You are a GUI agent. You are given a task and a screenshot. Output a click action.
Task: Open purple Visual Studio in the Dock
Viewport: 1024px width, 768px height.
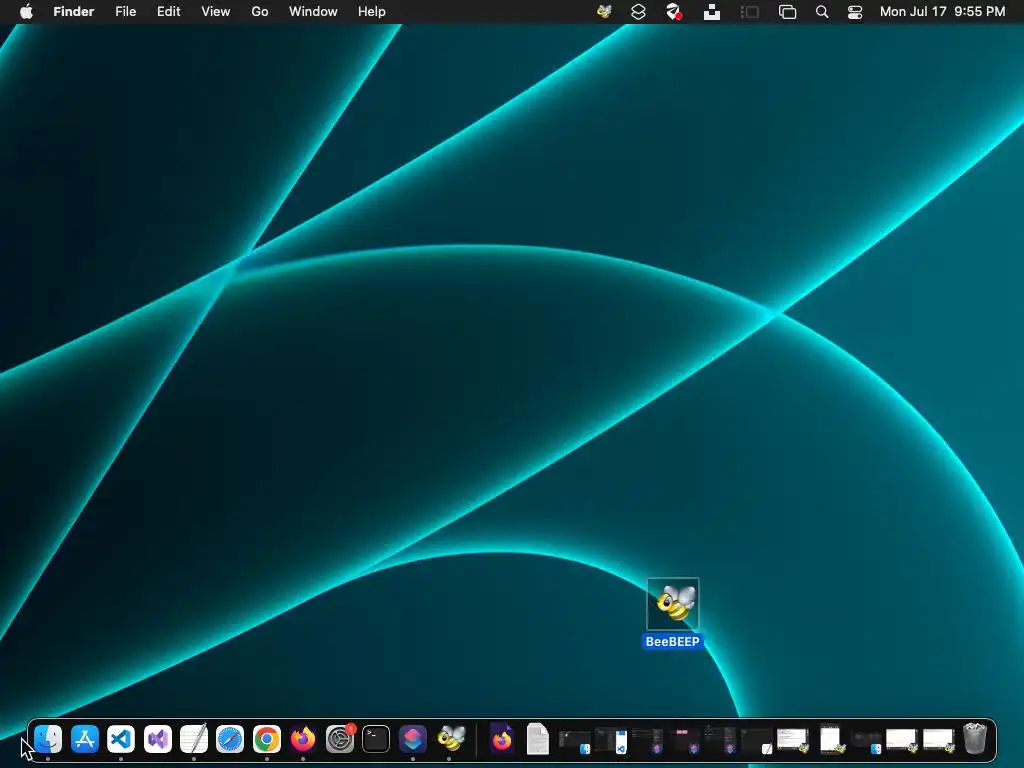click(157, 739)
